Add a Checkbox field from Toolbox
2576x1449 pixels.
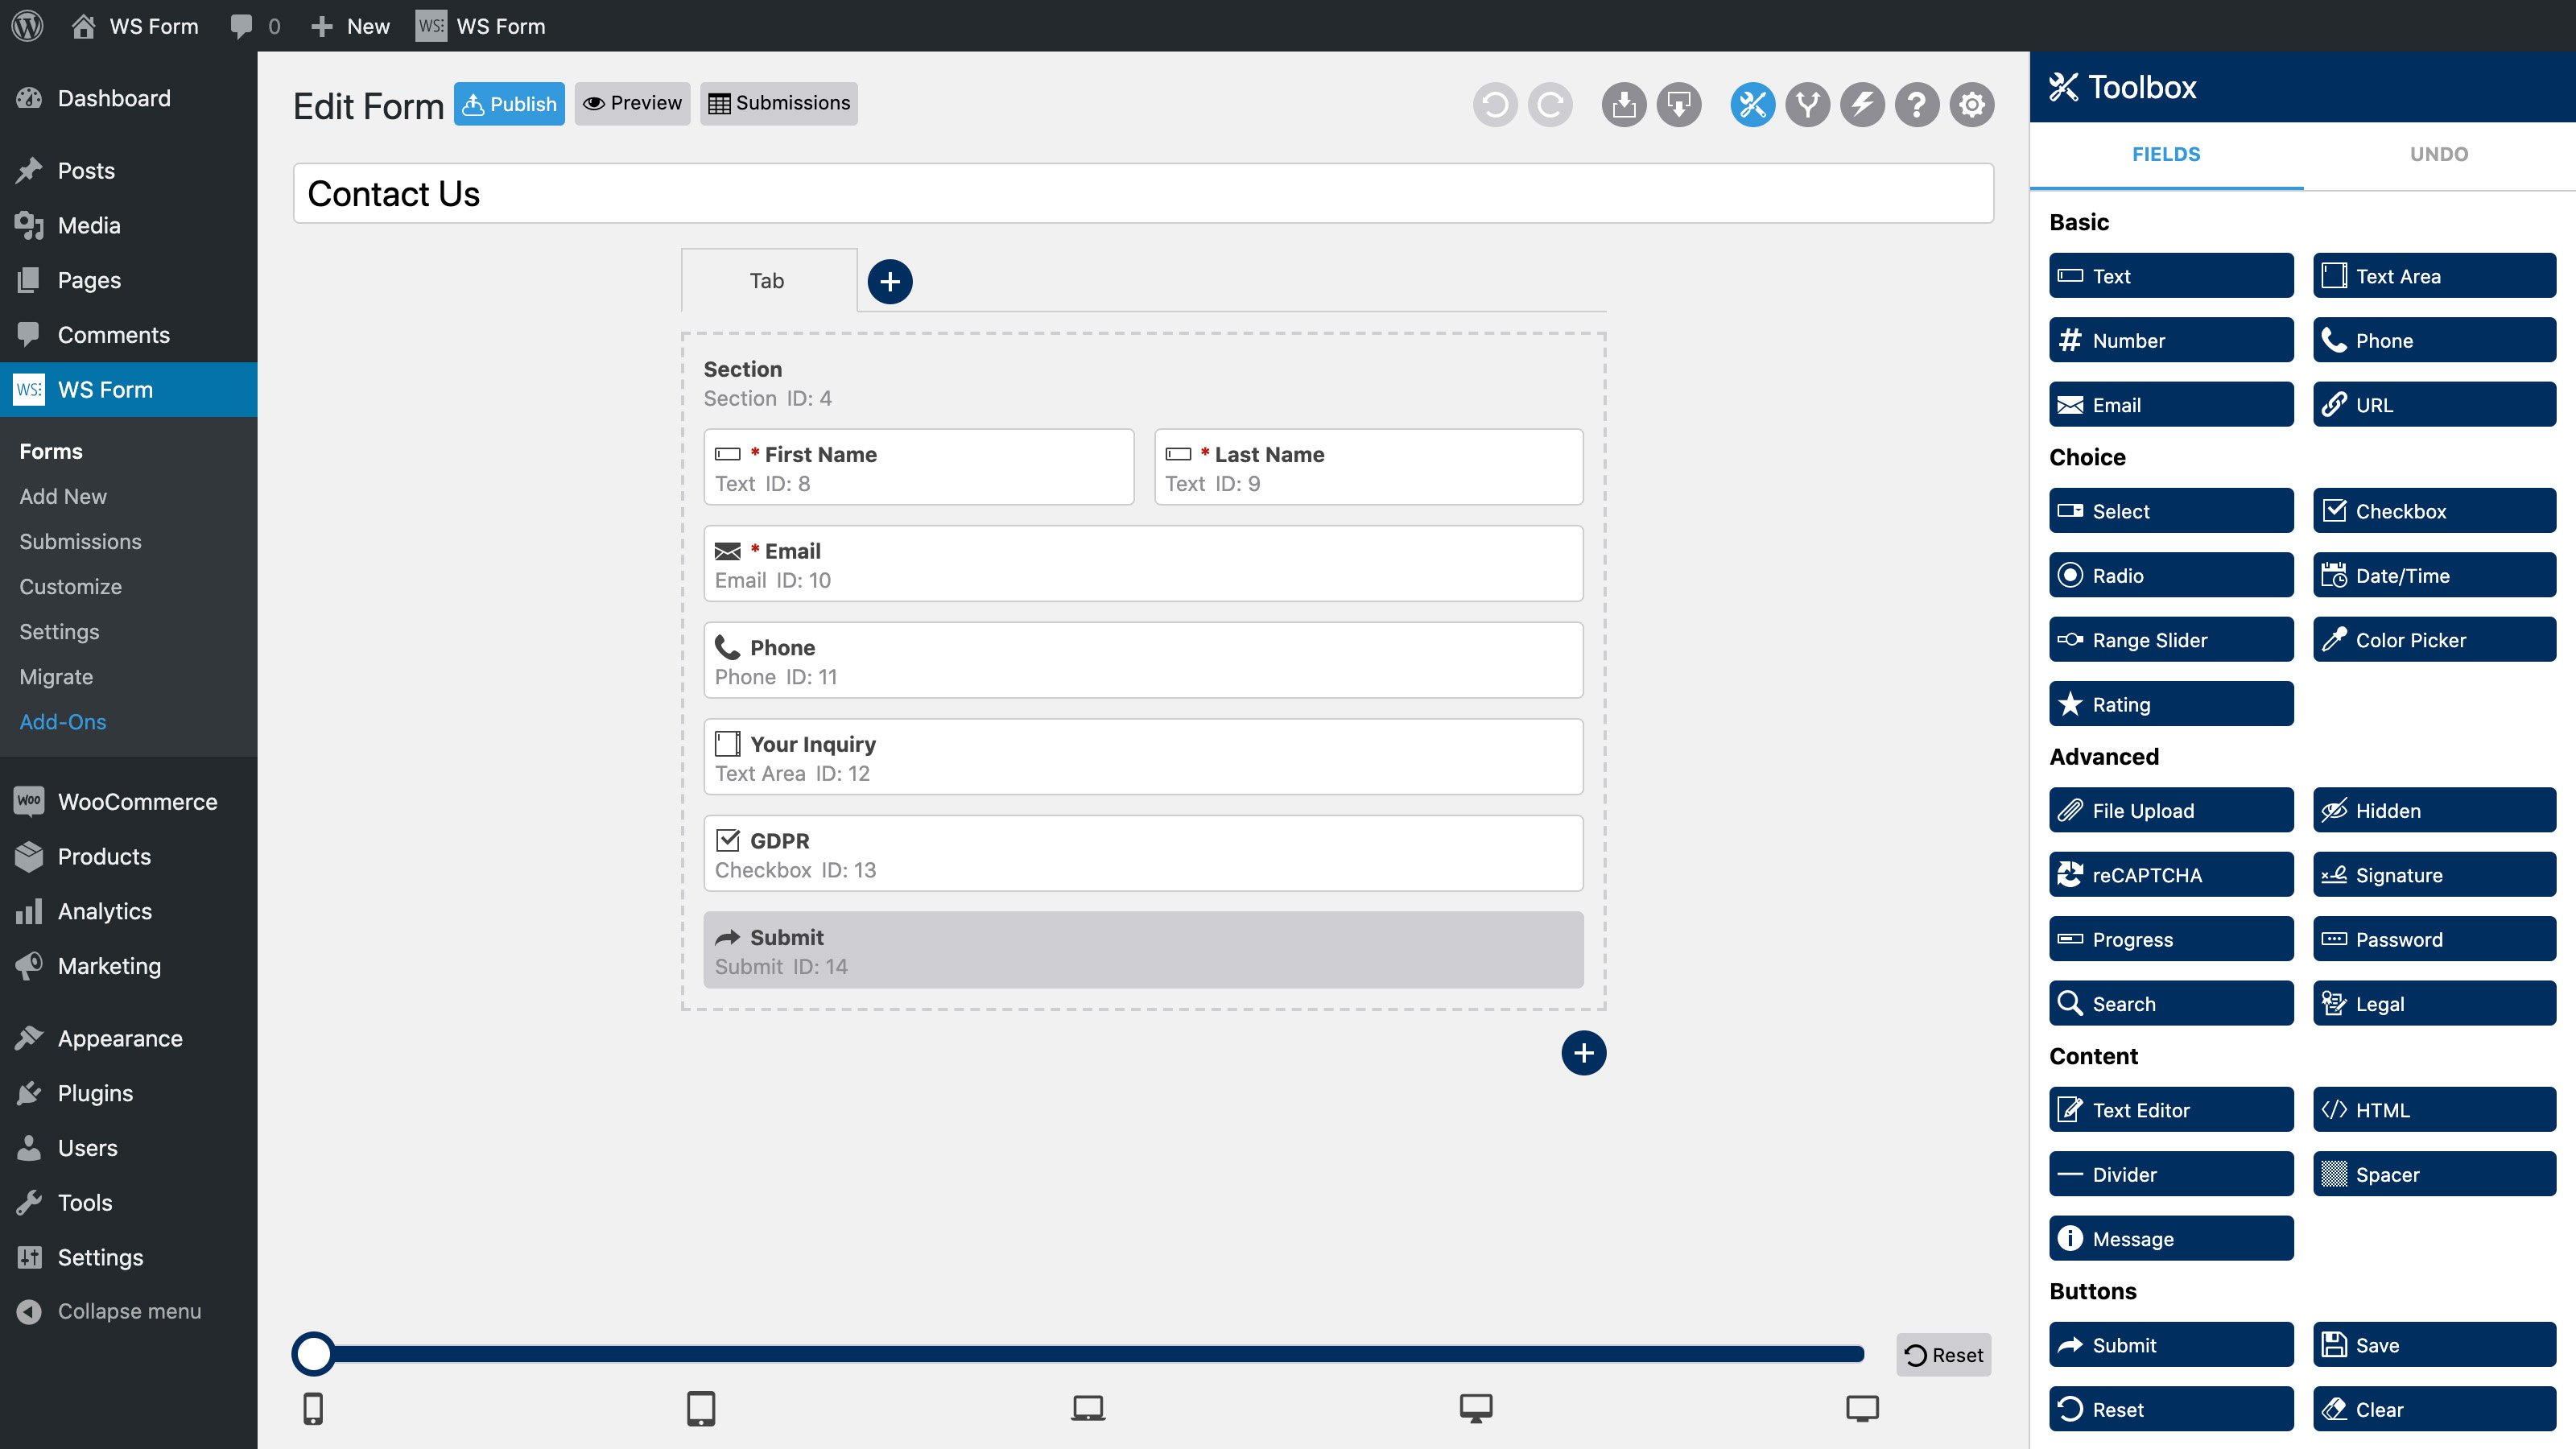[2434, 511]
